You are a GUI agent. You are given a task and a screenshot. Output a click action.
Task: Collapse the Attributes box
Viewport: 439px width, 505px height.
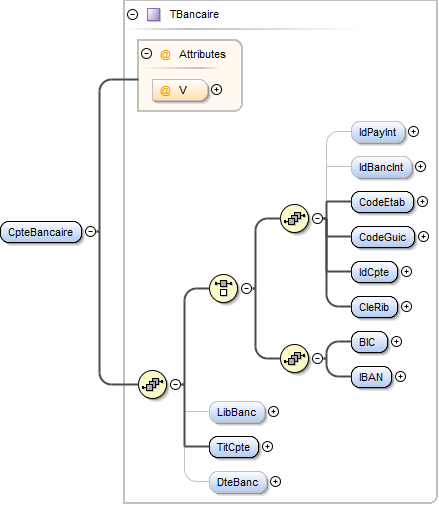click(x=146, y=54)
